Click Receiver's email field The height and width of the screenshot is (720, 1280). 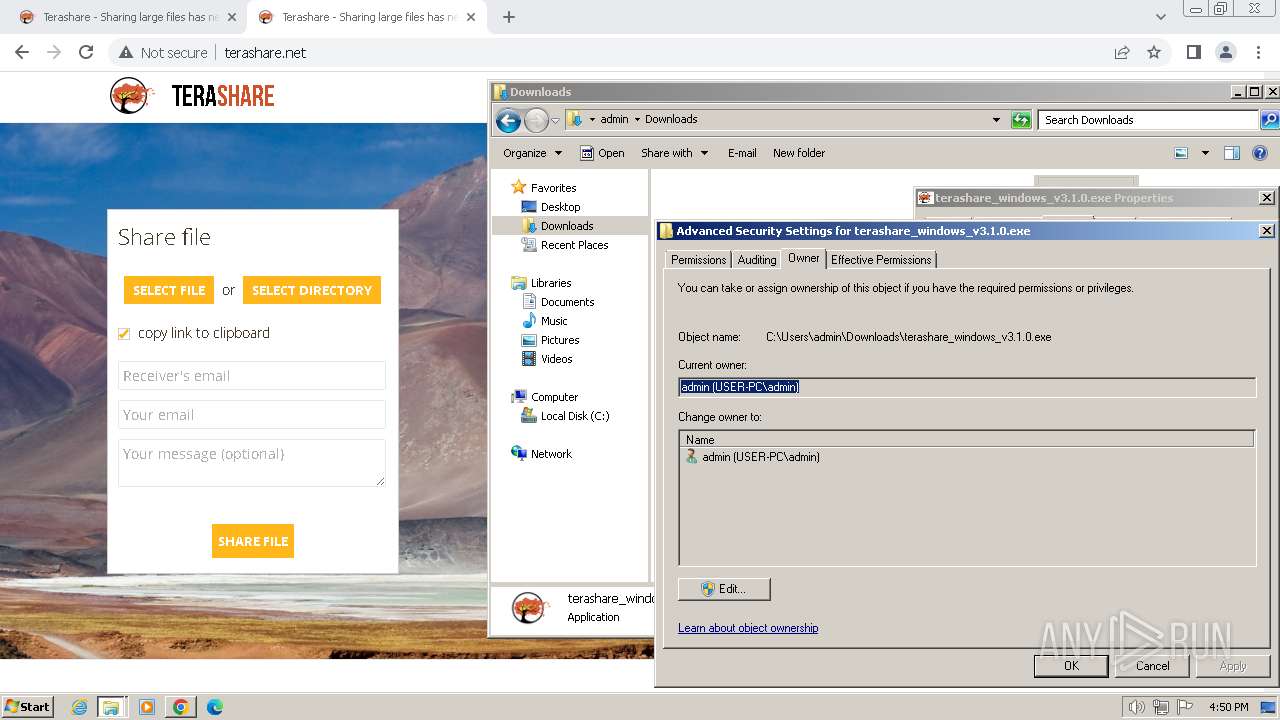tap(252, 376)
